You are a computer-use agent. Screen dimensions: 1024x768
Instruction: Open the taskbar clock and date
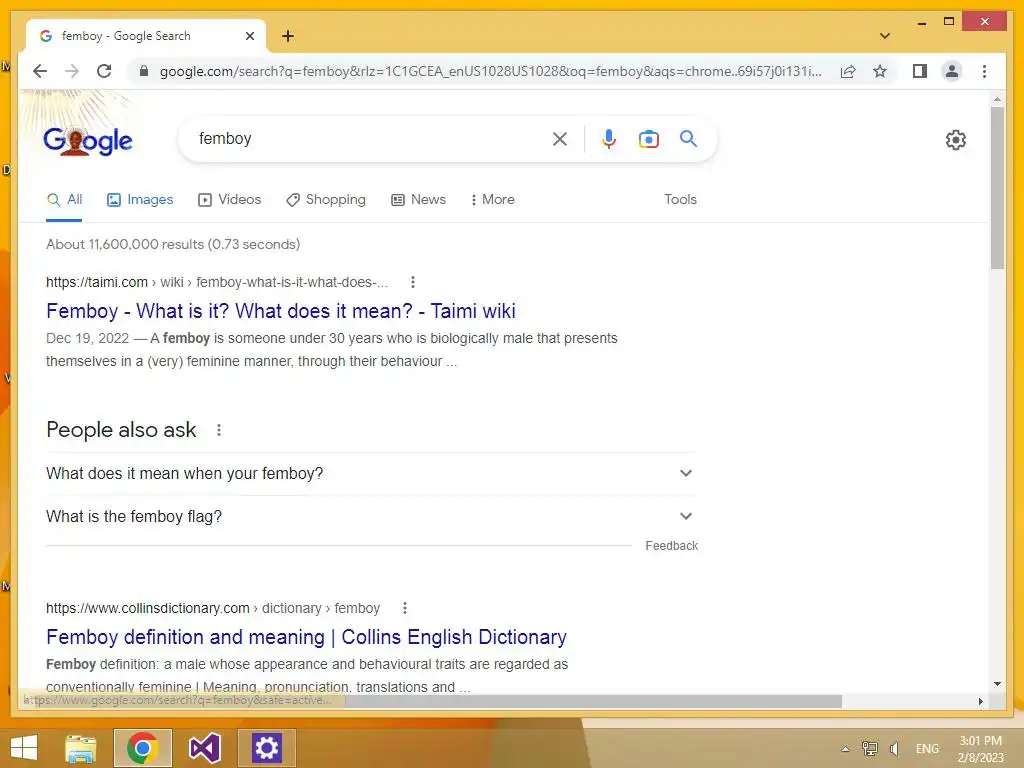pos(980,749)
